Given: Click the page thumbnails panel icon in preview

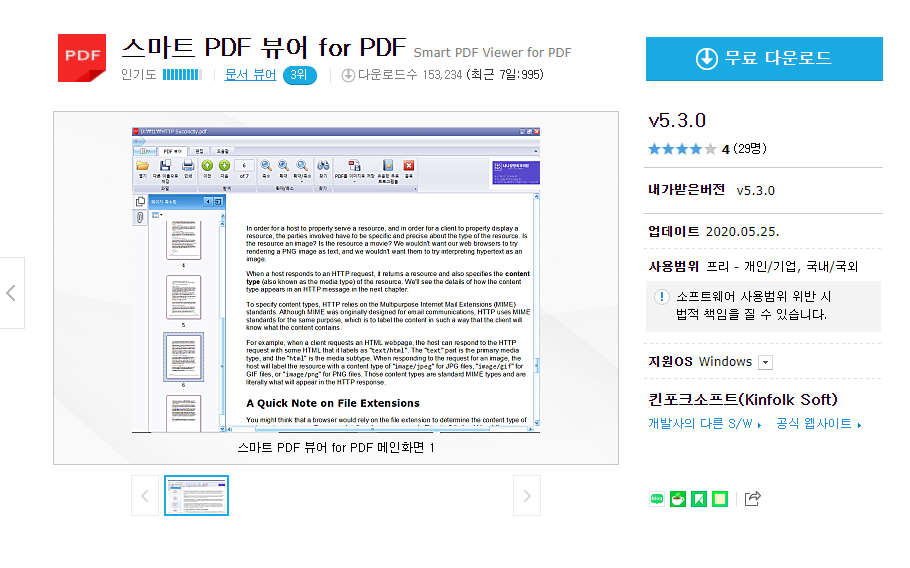Looking at the screenshot, I should point(140,201).
